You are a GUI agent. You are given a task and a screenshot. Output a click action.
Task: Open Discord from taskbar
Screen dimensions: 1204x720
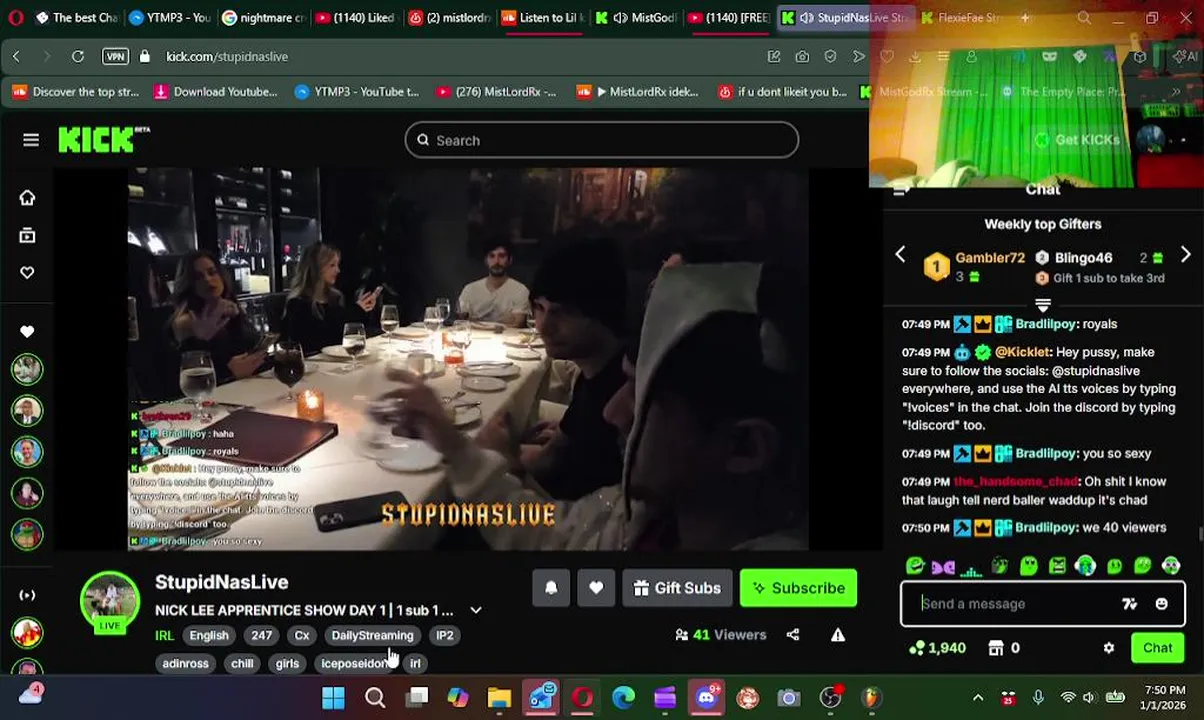(706, 698)
